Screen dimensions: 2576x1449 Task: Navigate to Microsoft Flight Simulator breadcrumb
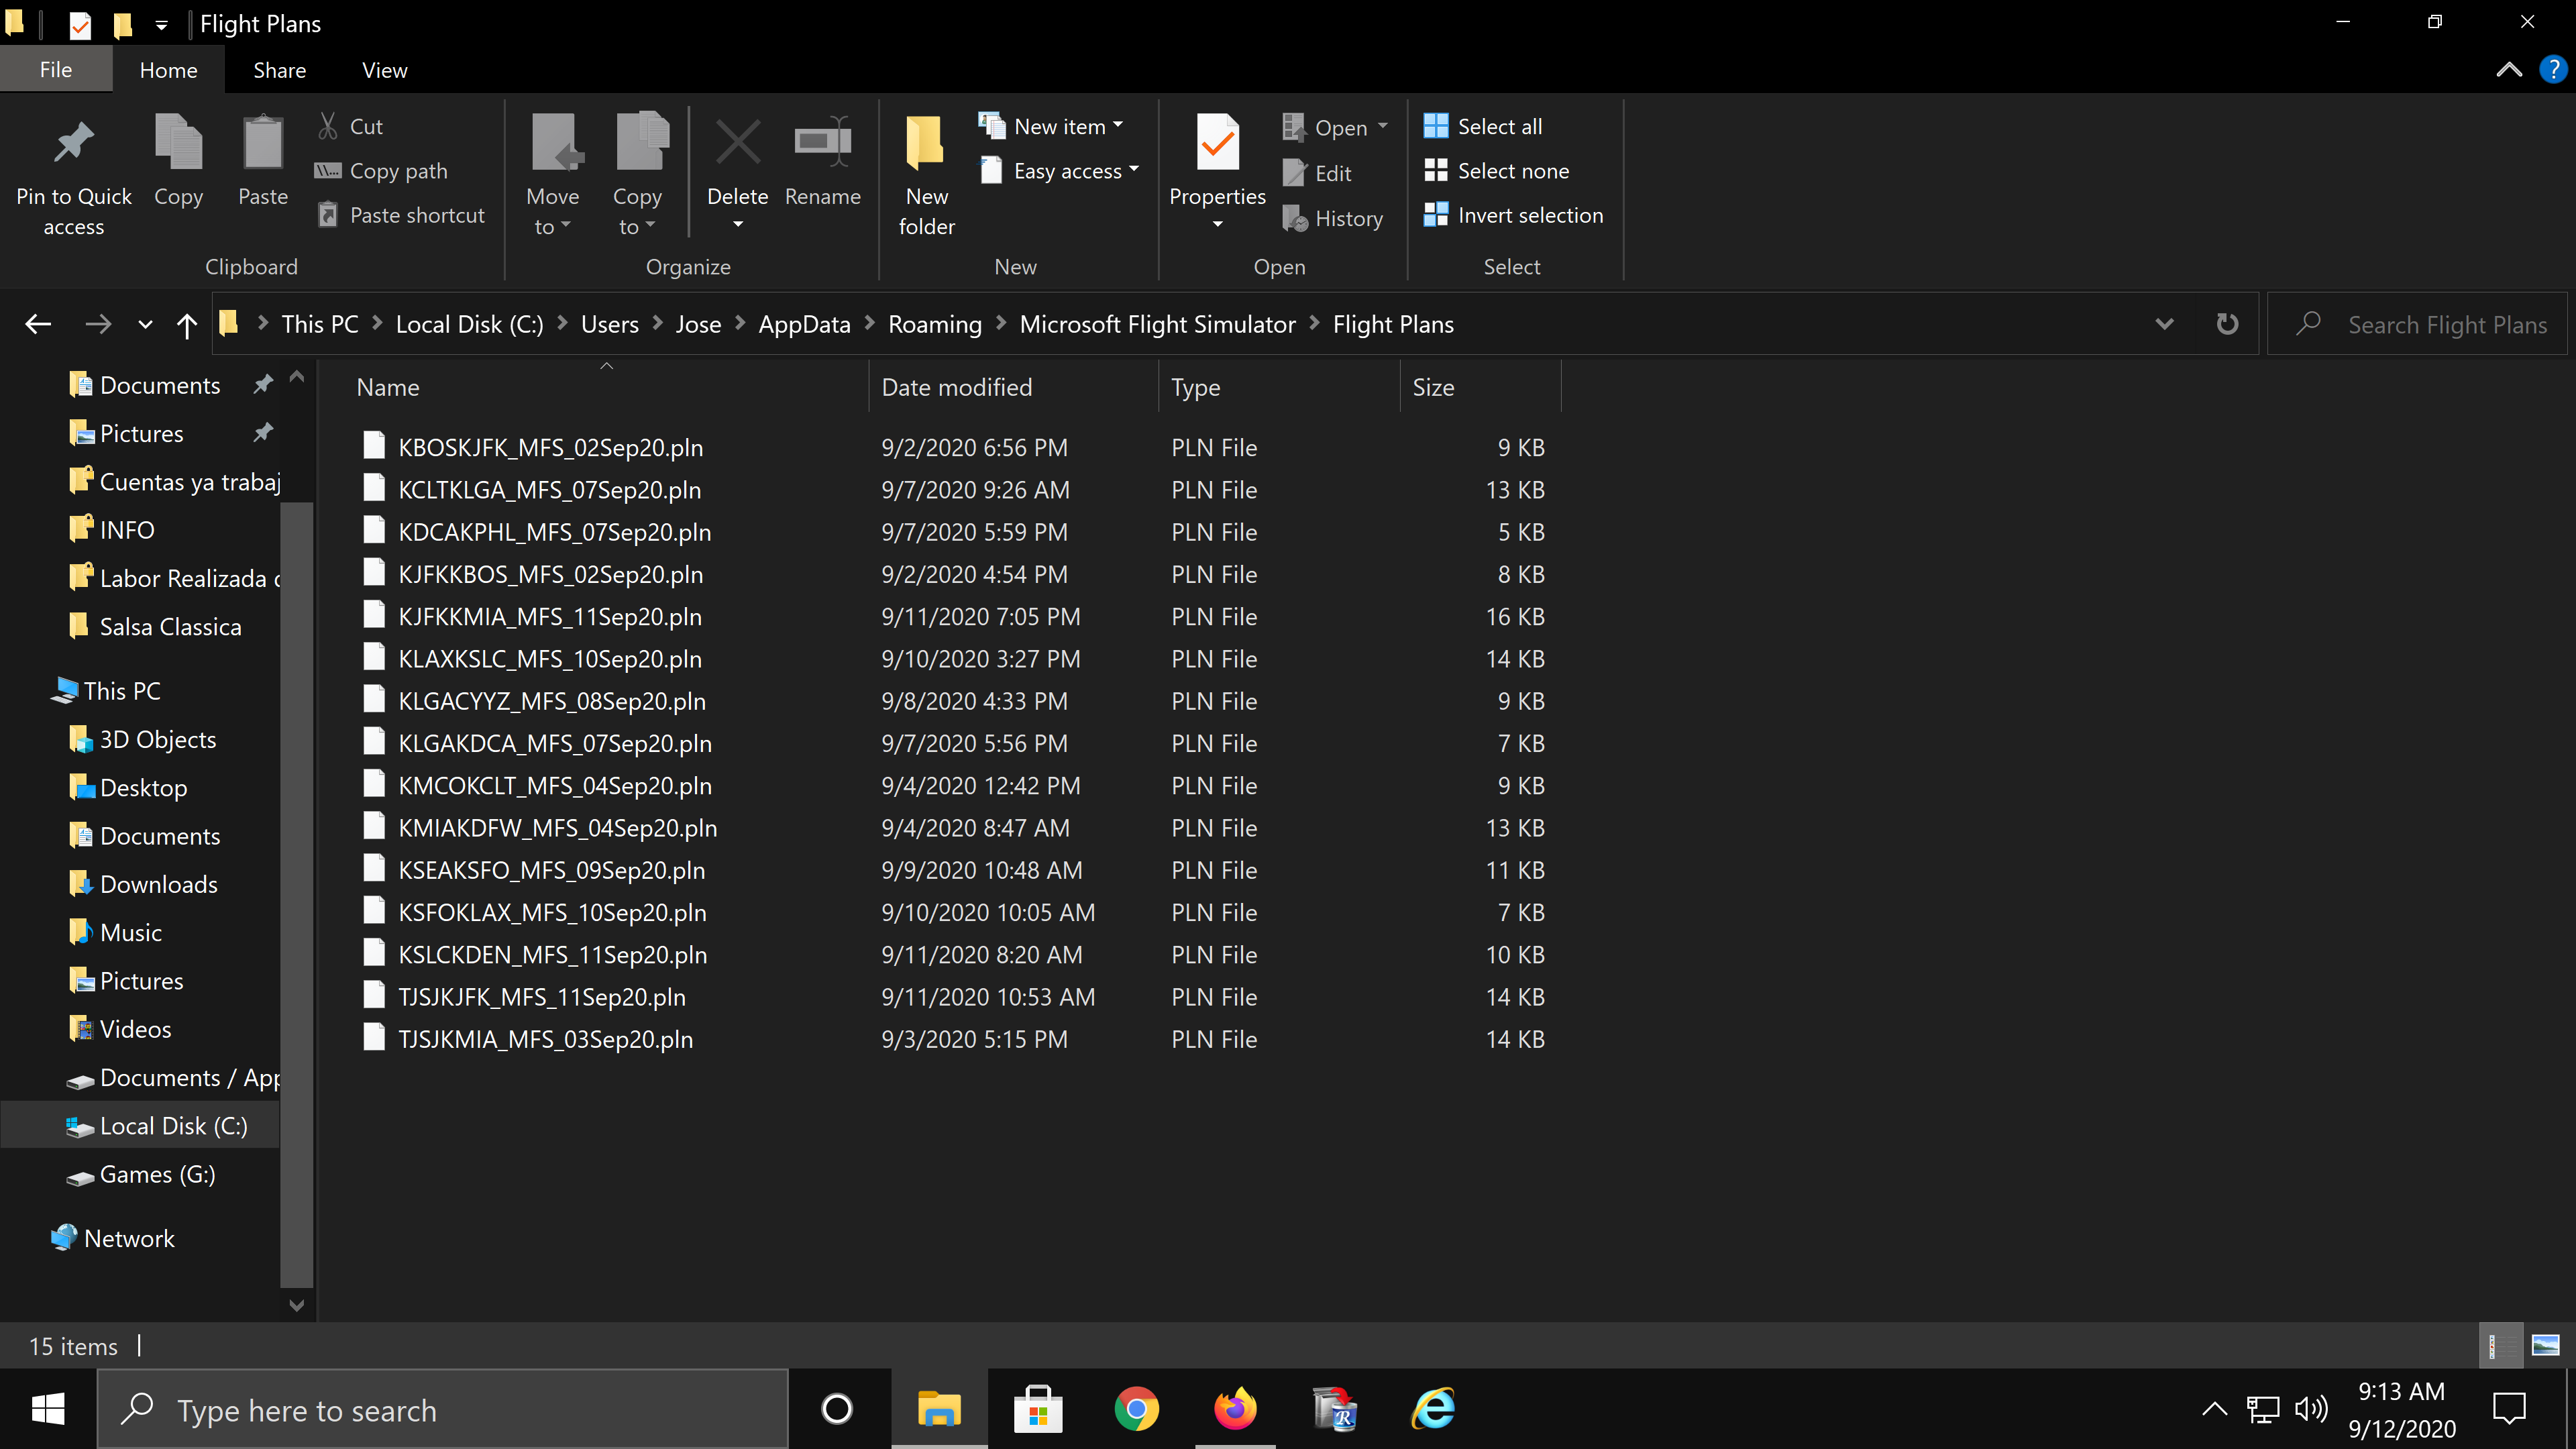click(1157, 324)
